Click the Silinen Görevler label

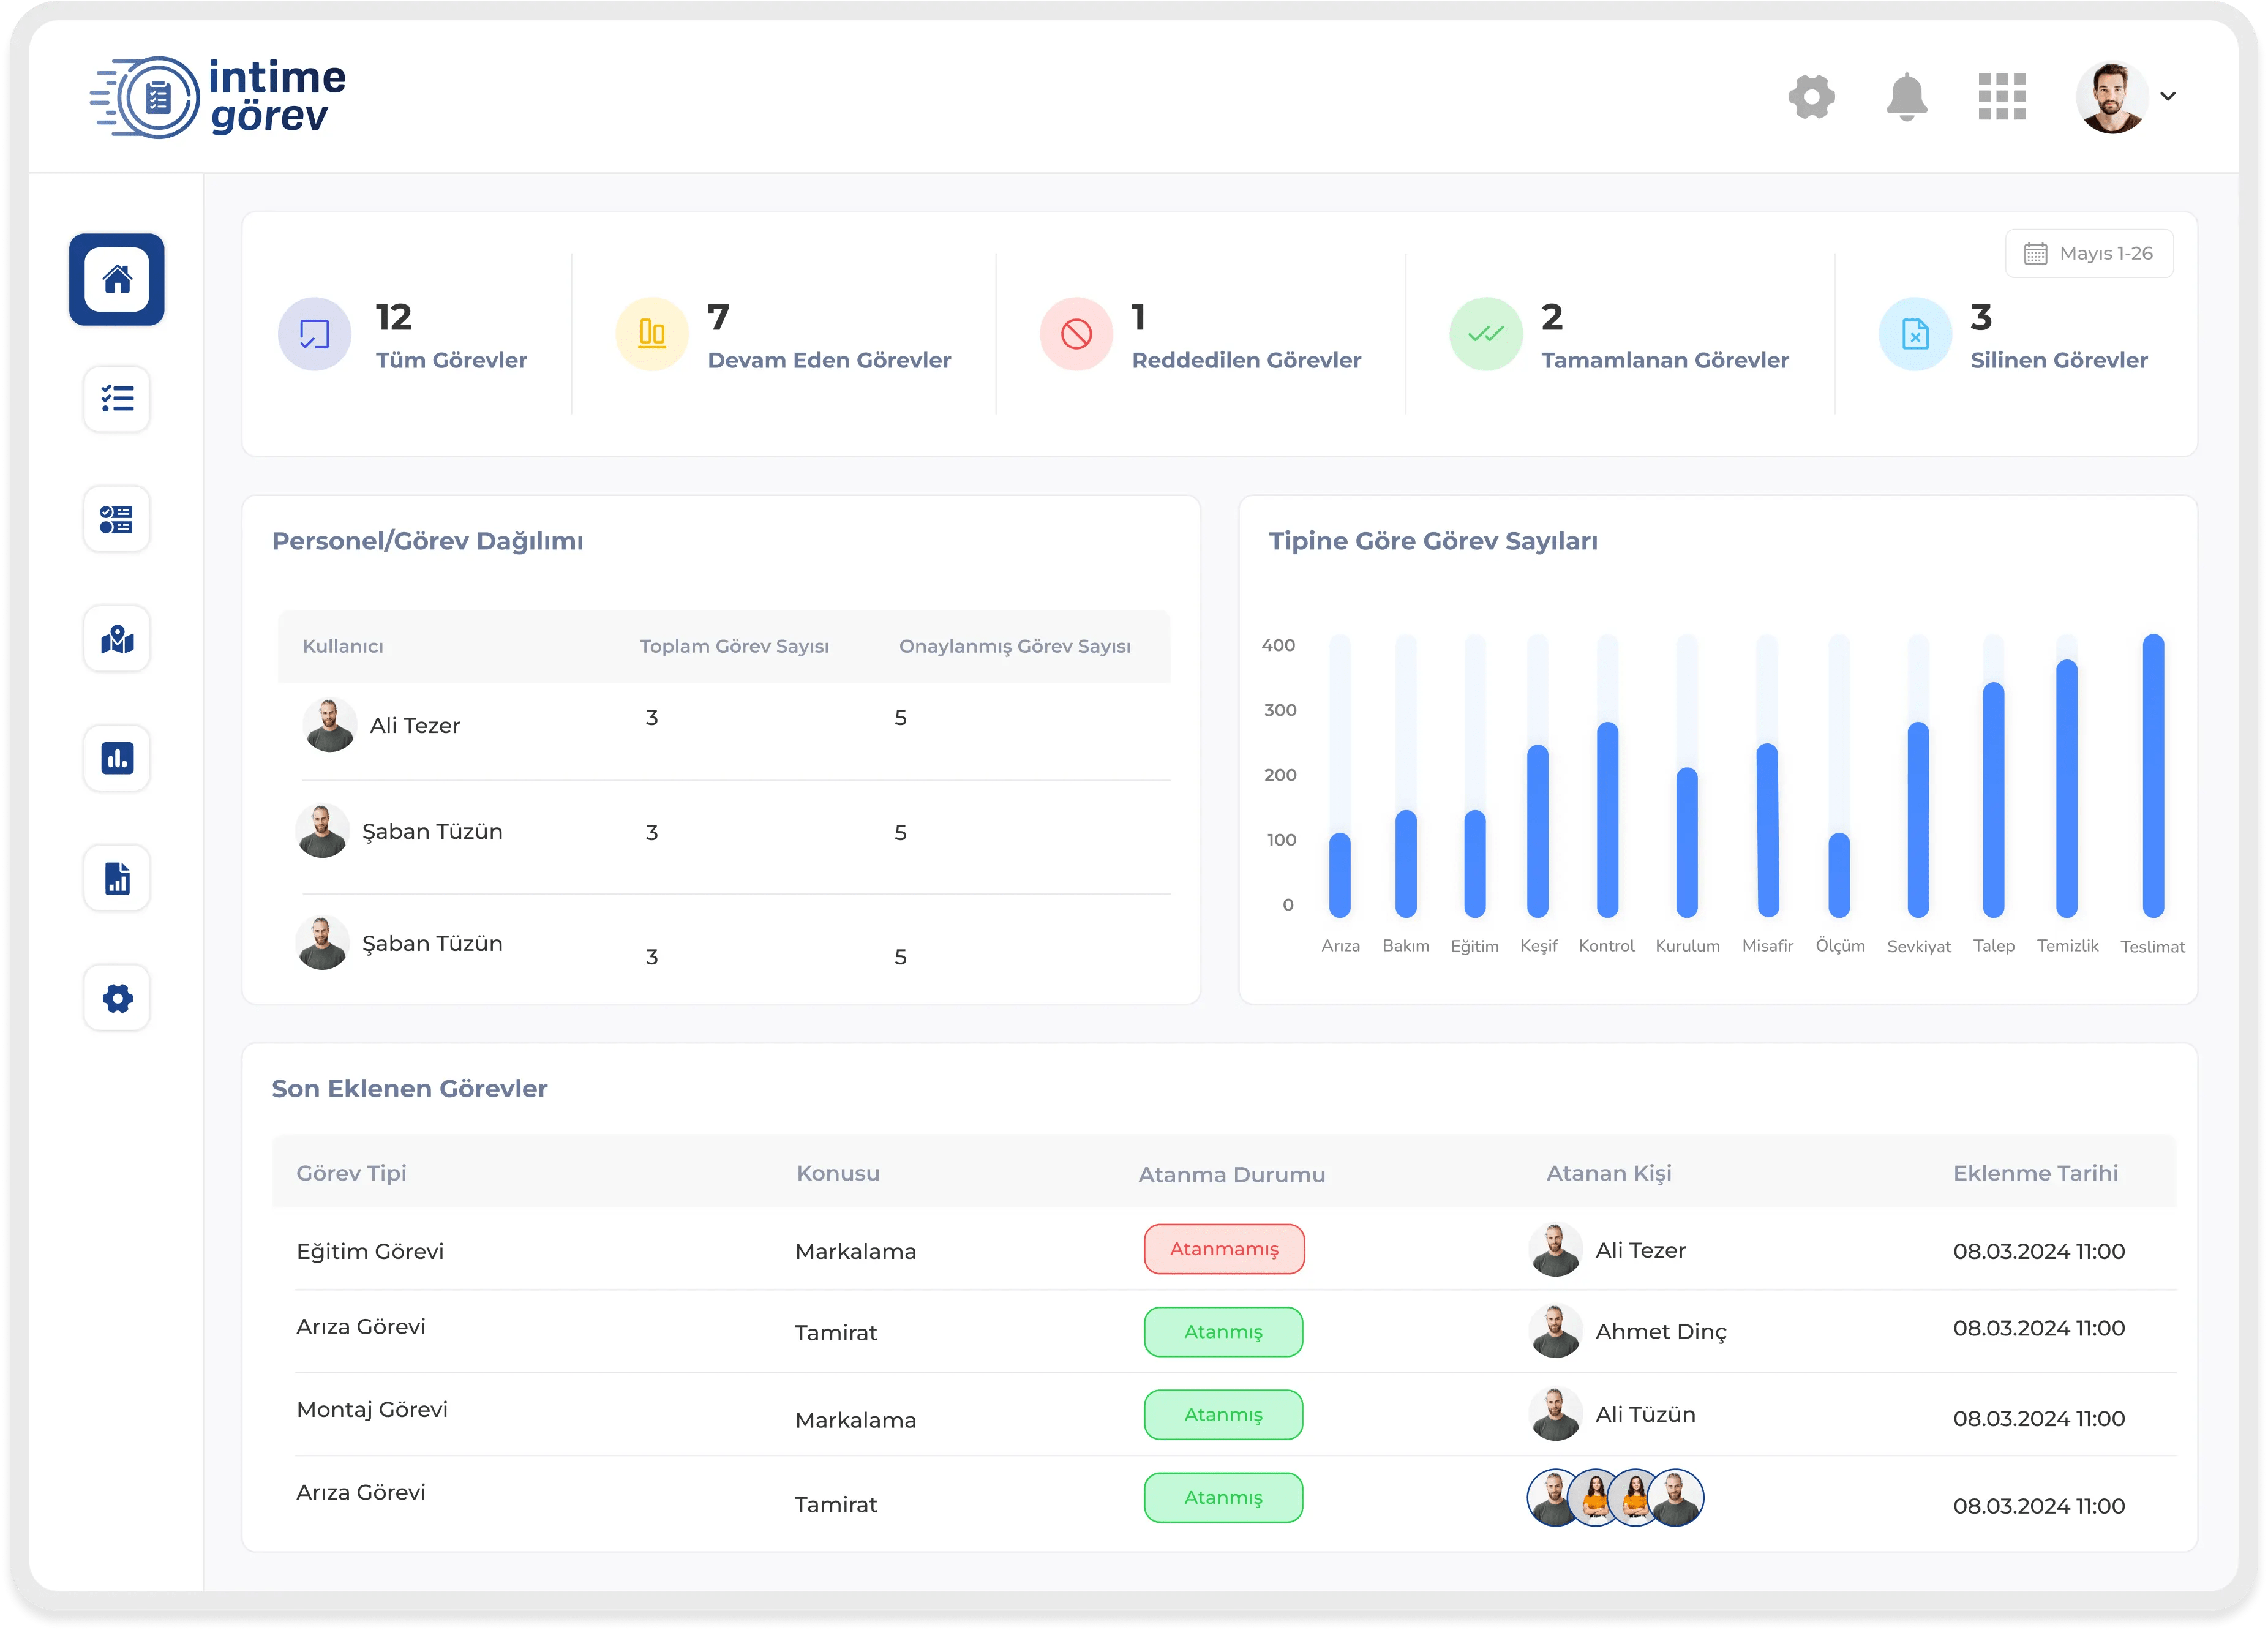(2059, 360)
